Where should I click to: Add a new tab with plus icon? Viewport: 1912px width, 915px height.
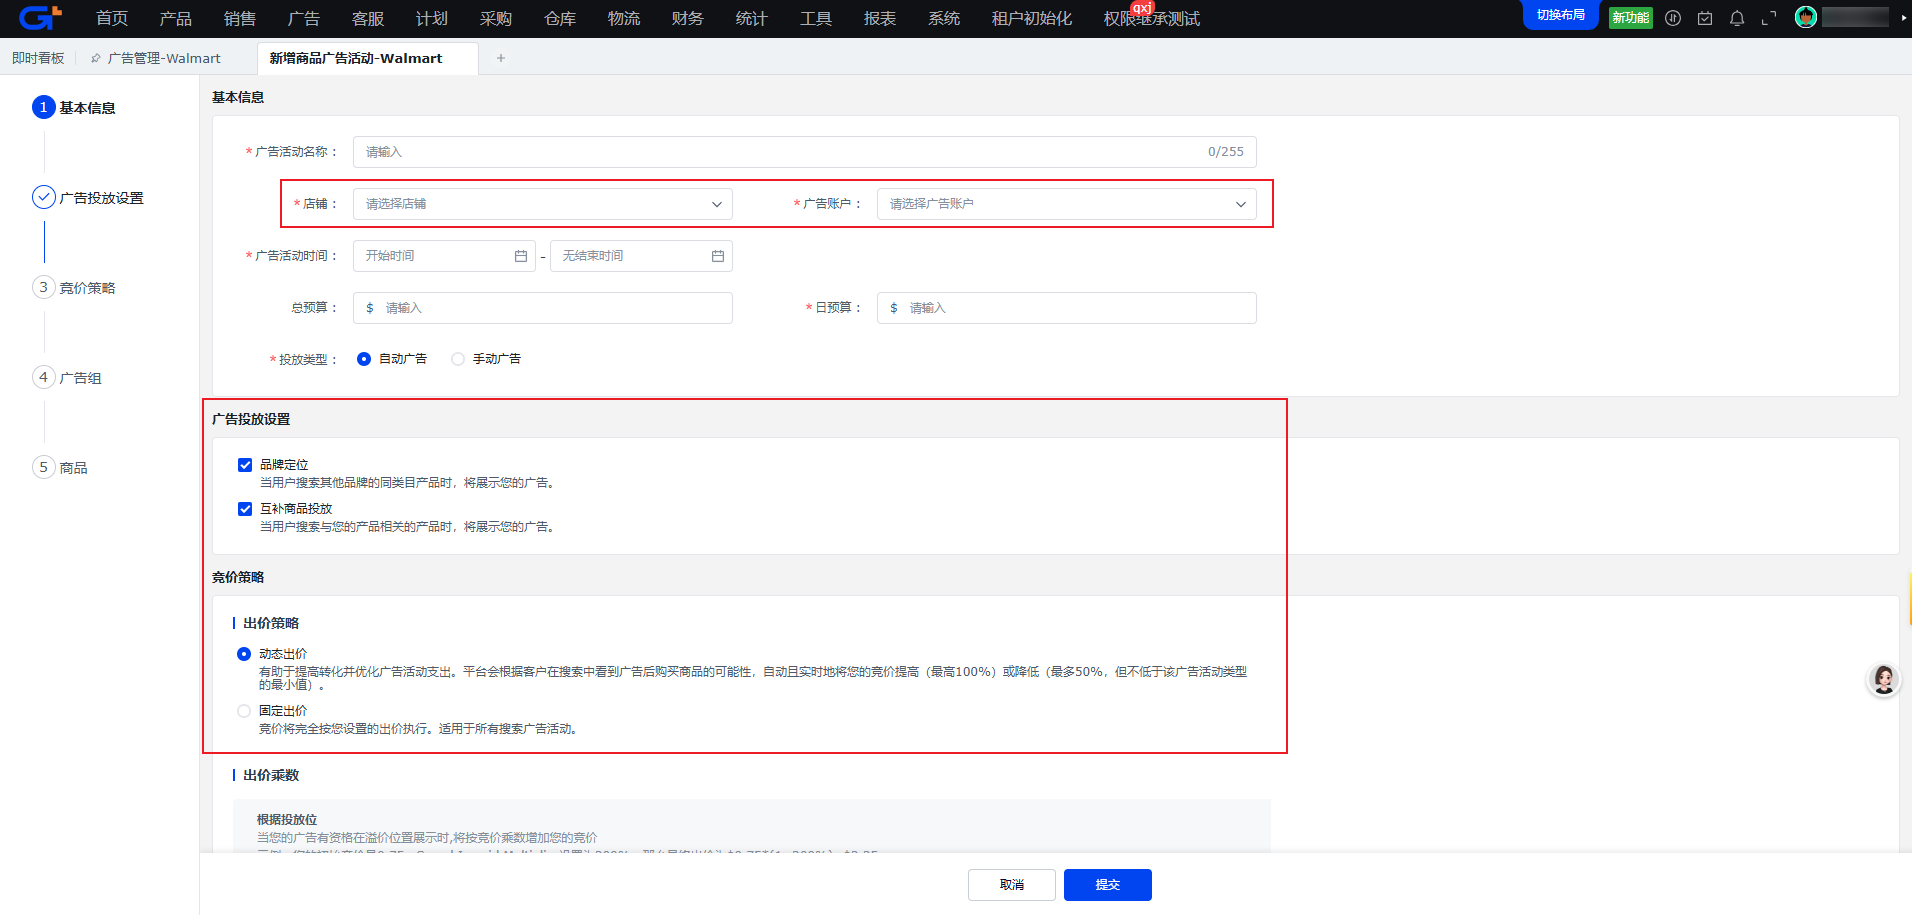click(501, 58)
